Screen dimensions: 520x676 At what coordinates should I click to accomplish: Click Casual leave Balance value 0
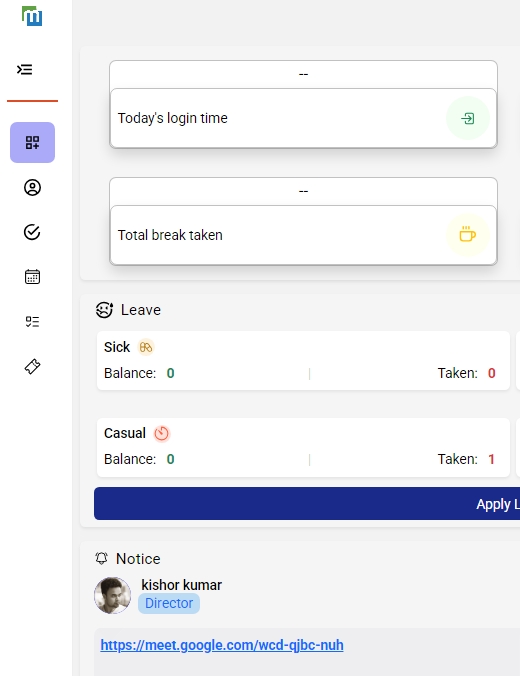coord(171,459)
